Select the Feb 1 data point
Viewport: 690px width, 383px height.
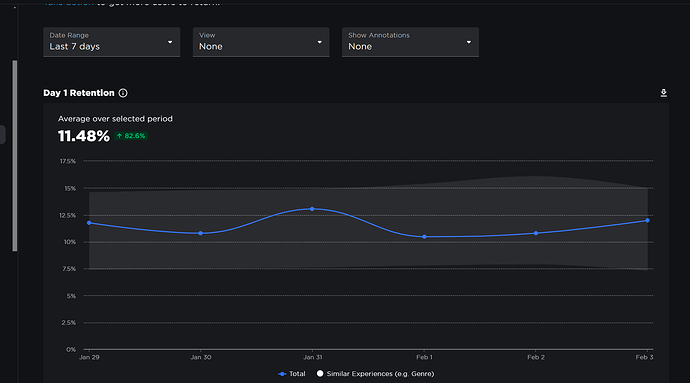click(x=424, y=237)
